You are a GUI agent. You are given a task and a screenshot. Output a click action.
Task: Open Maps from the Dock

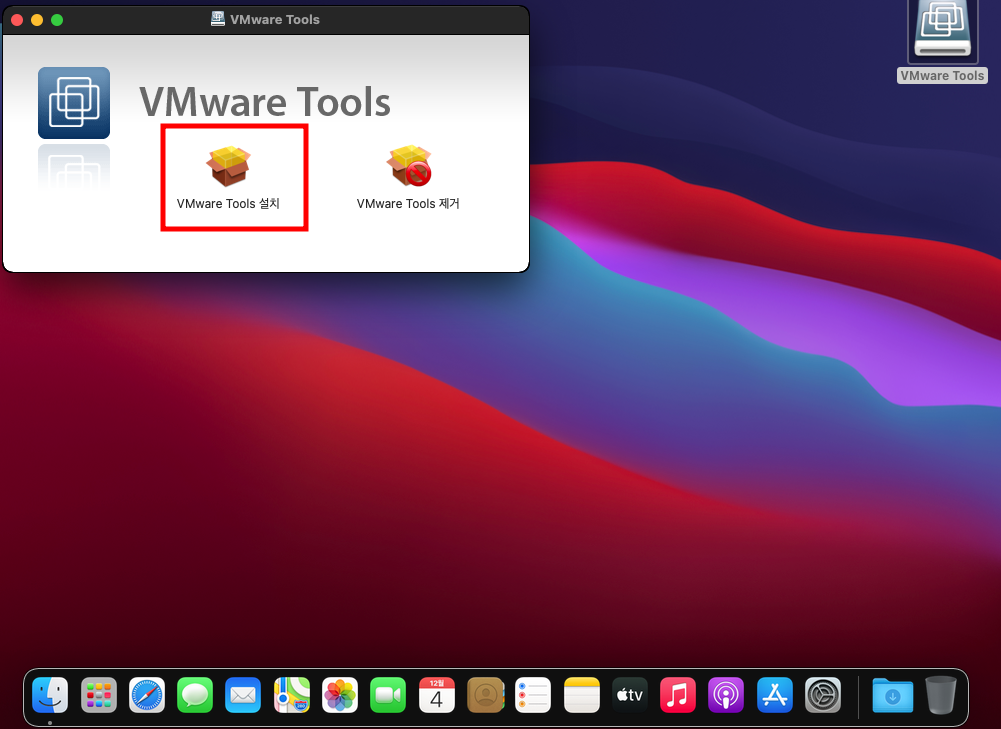tap(292, 695)
